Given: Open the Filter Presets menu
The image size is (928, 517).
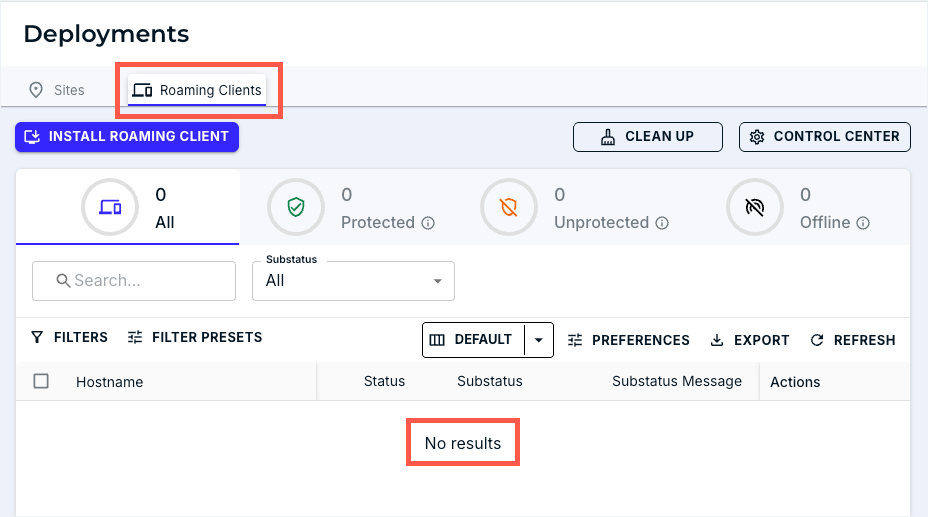Looking at the screenshot, I should [195, 338].
